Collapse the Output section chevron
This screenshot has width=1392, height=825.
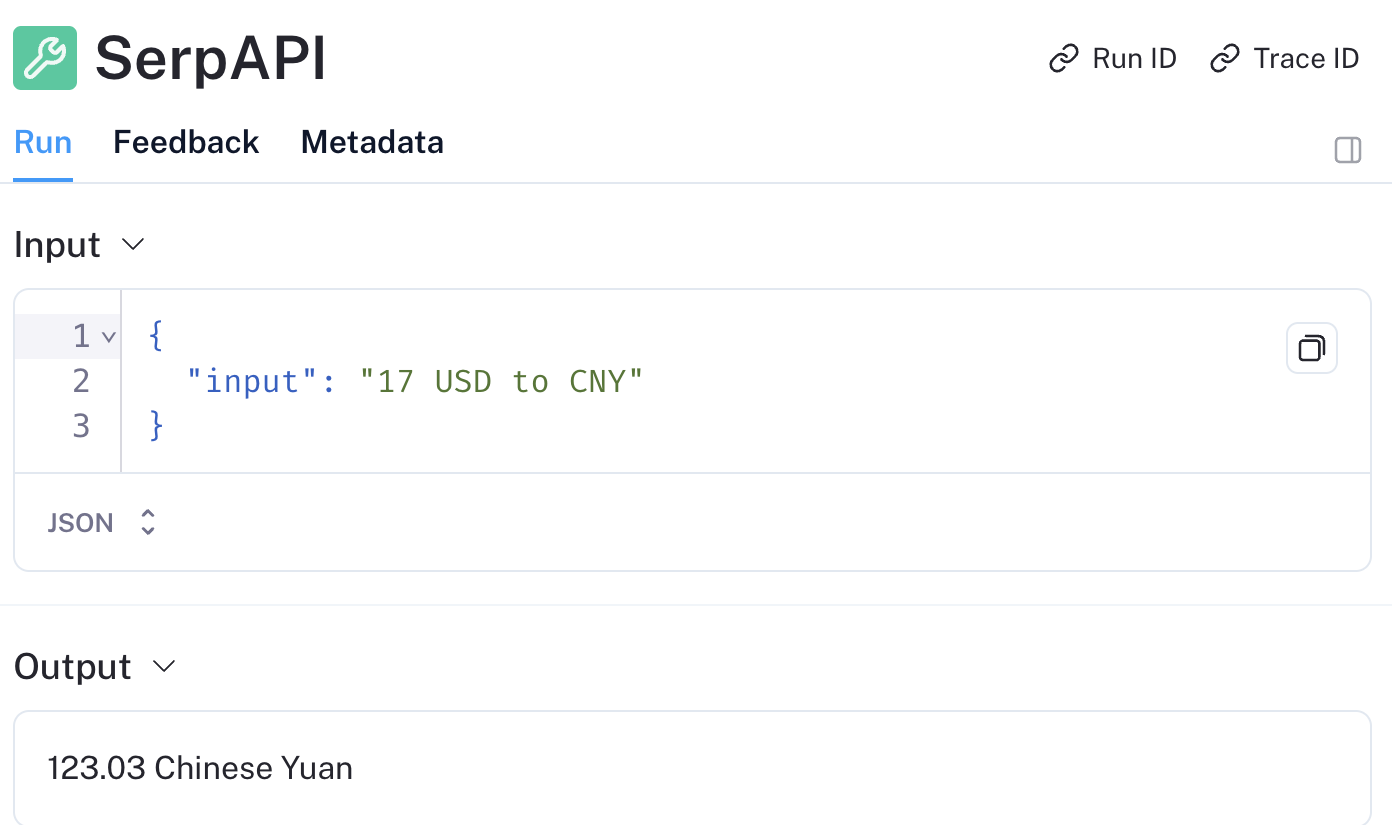pos(164,667)
